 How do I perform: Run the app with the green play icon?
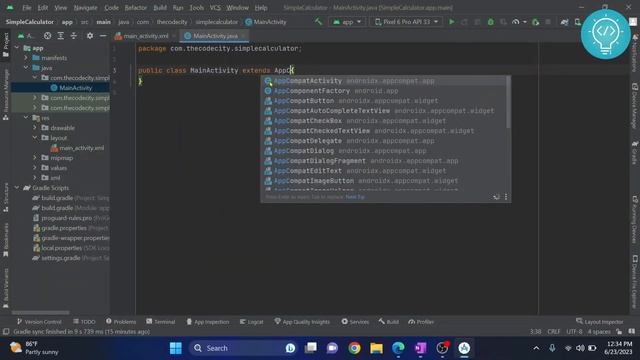point(451,22)
